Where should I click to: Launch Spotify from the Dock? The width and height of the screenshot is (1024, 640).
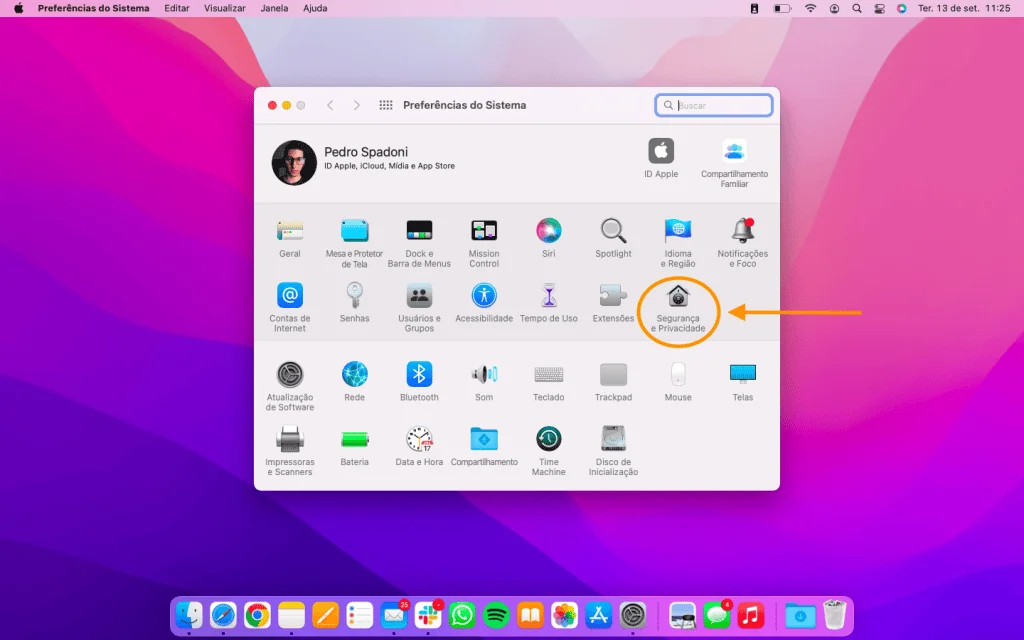click(x=497, y=617)
